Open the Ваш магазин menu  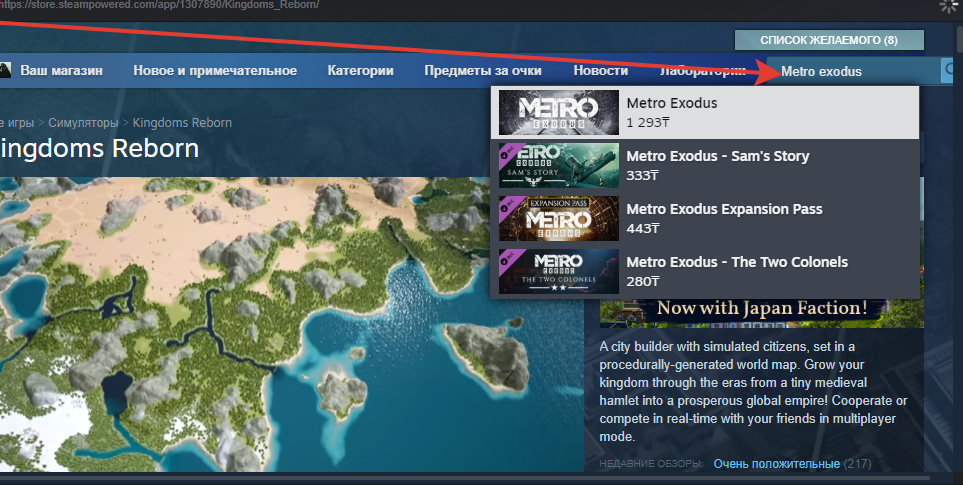click(x=61, y=71)
